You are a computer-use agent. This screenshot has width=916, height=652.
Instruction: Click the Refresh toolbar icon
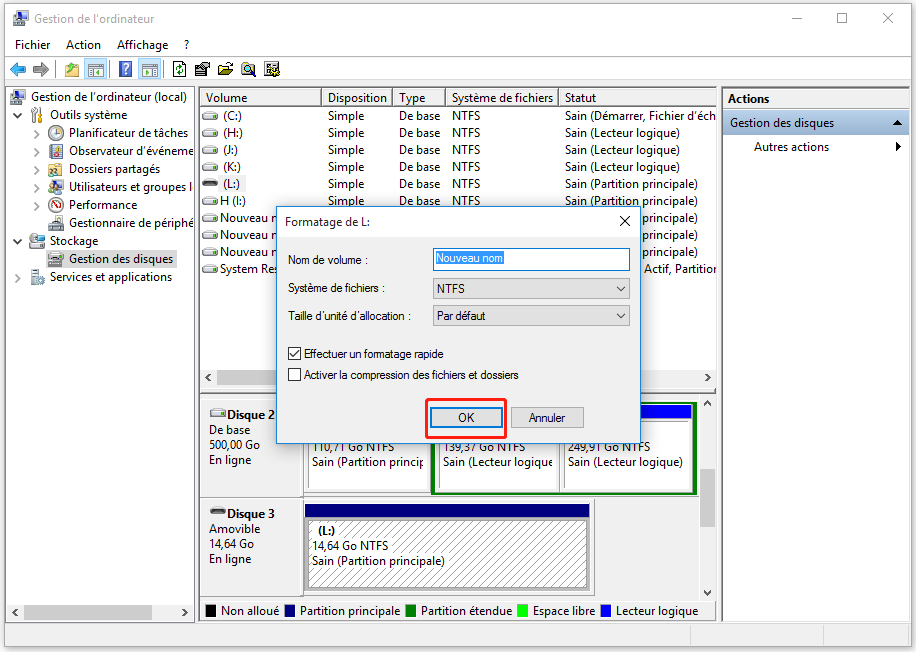[x=179, y=70]
